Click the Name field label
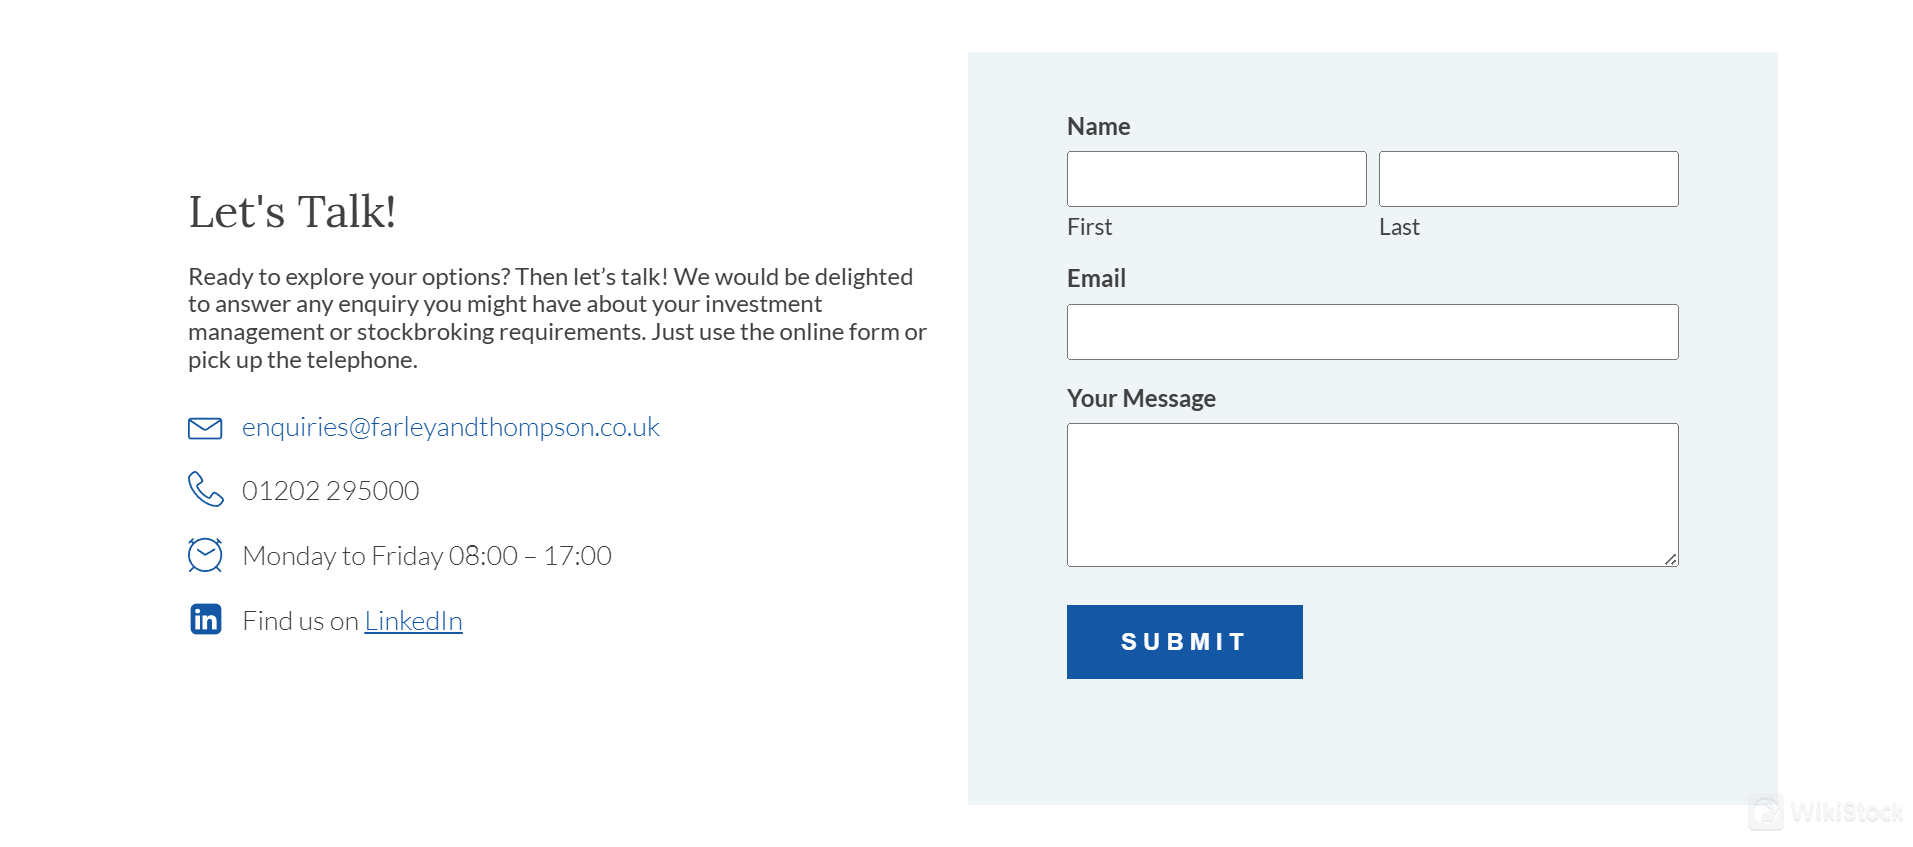This screenshot has width=1913, height=847. click(1098, 127)
